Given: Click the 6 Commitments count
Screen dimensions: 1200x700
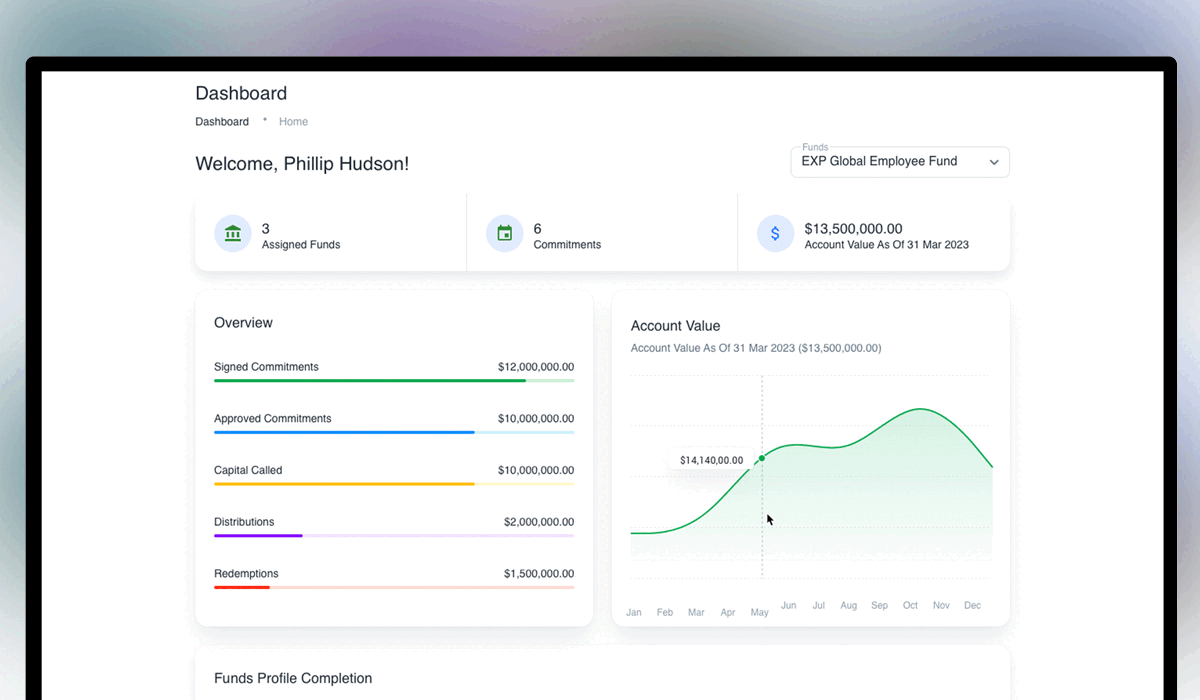Looking at the screenshot, I should click(538, 229).
